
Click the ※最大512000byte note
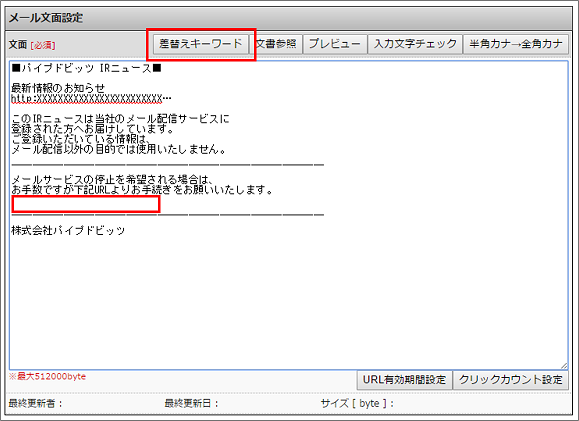point(47,376)
